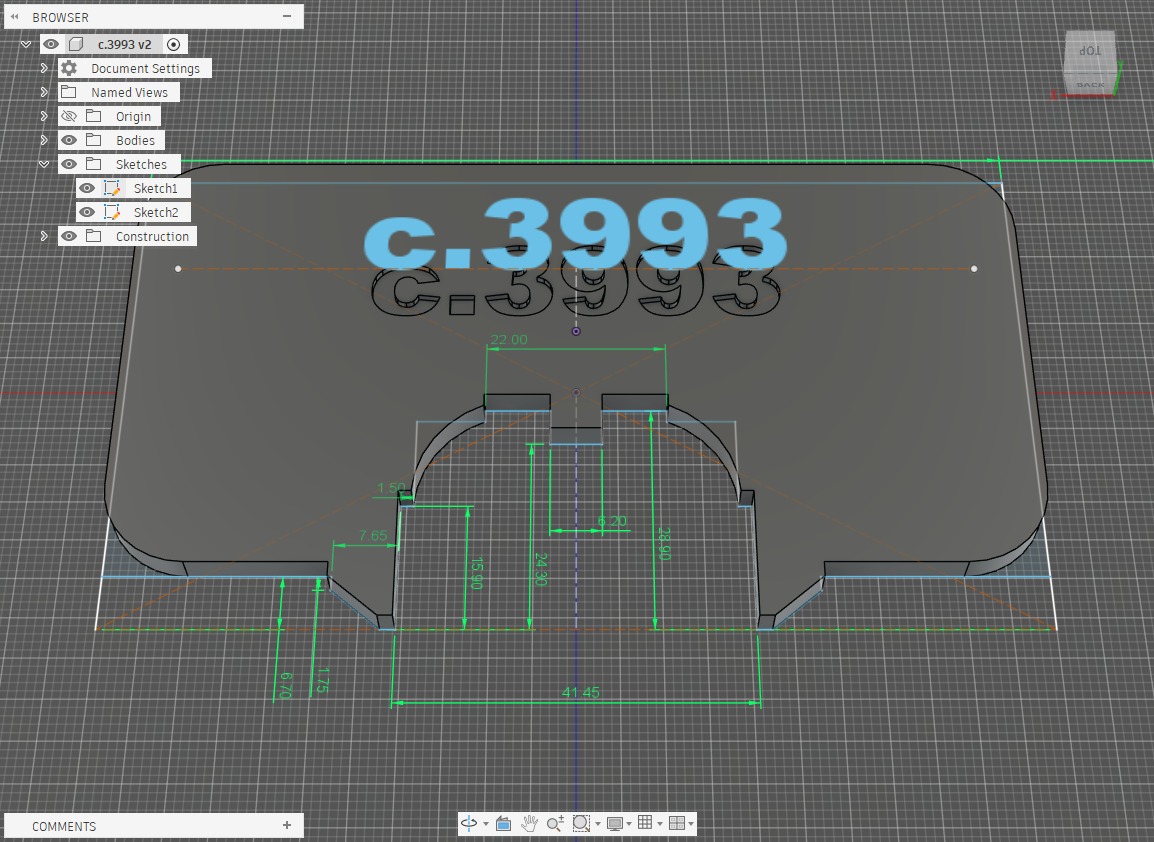Click the COMMENTS panel label
Screen dimensions: 1154x842
point(64,827)
